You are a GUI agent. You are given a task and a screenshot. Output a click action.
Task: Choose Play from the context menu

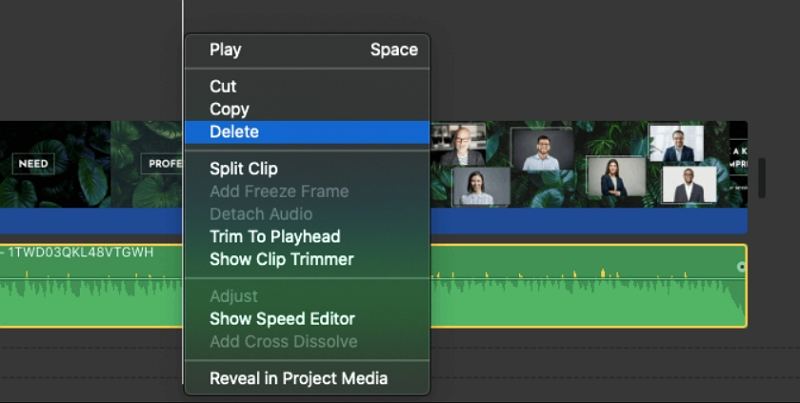307,49
